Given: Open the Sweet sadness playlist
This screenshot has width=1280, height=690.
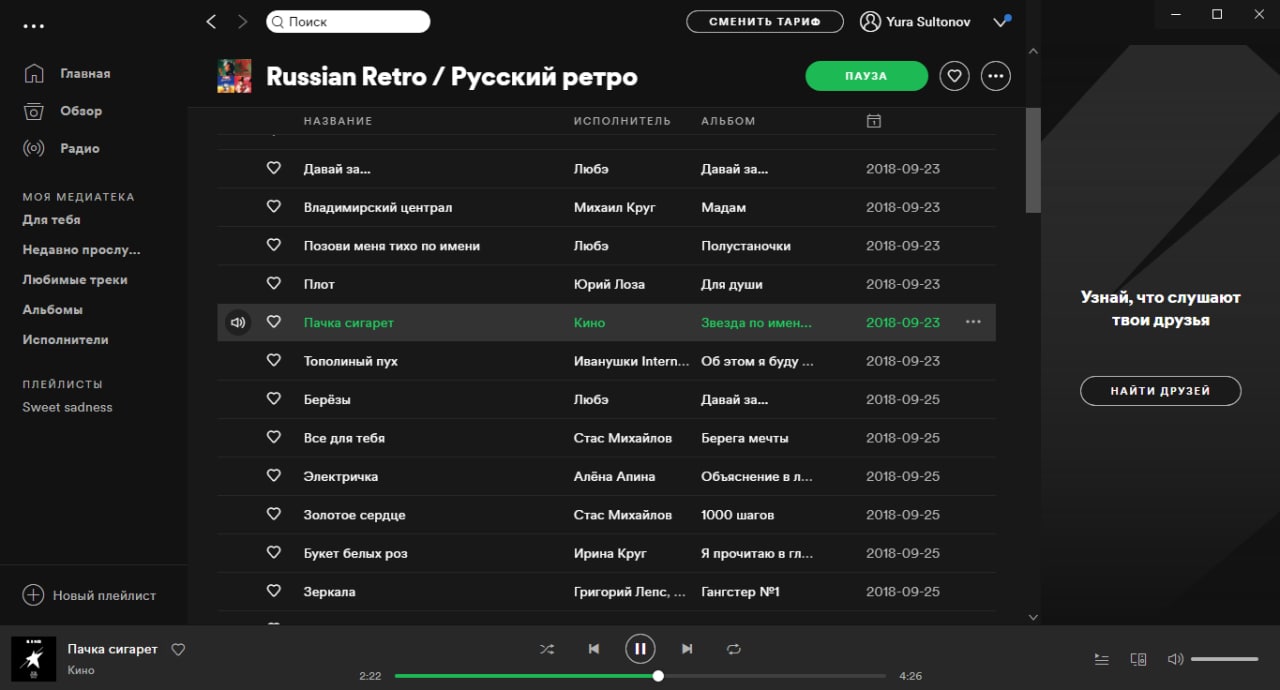Looking at the screenshot, I should click(x=68, y=407).
